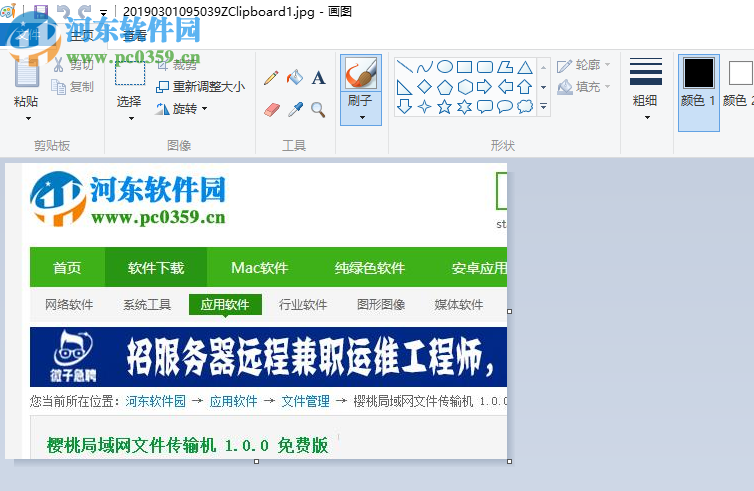Pick the Hexagon shape
This screenshot has width=754, height=491.
pos(465,87)
